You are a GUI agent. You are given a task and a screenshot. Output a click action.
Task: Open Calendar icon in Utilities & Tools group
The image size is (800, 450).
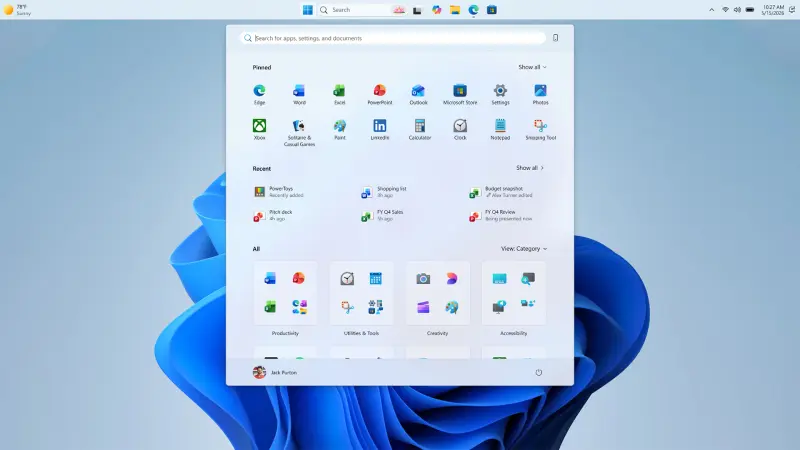click(x=376, y=279)
